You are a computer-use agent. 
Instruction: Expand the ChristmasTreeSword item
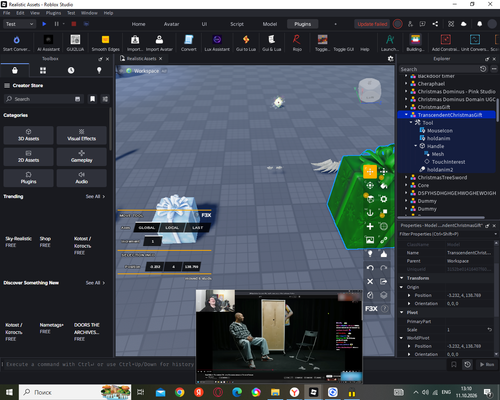click(406, 177)
